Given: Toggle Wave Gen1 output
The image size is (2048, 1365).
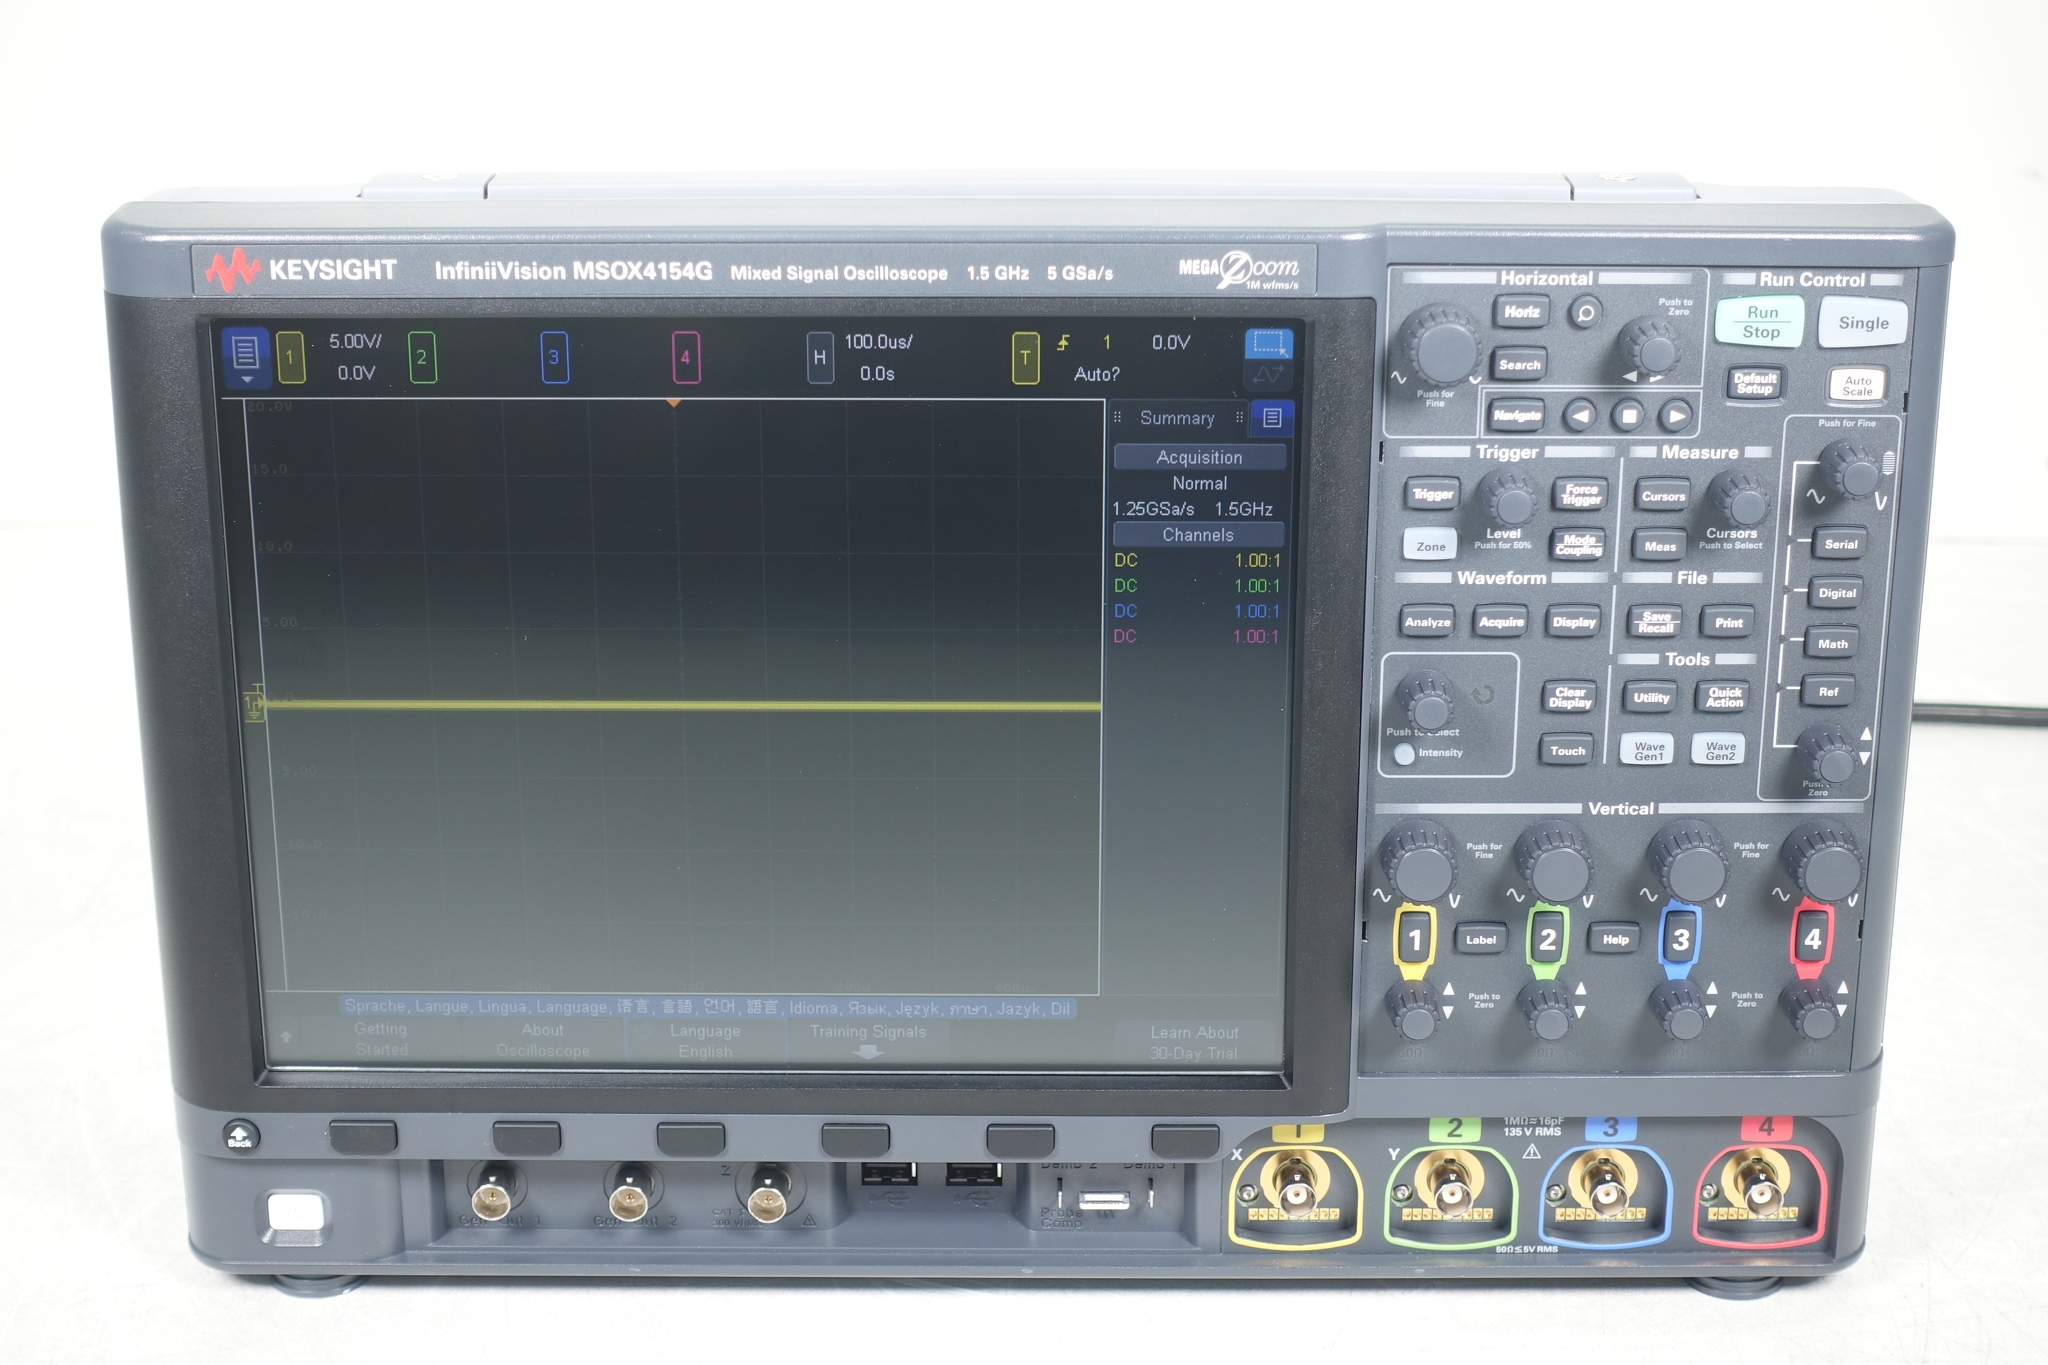Looking at the screenshot, I should pos(1649,751).
